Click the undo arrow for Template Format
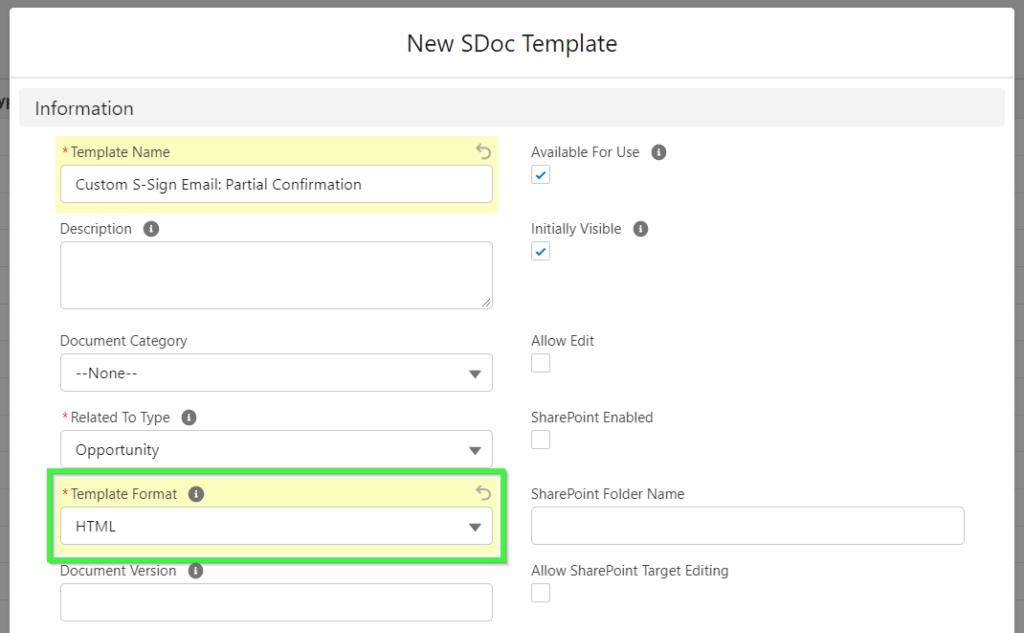 pyautogui.click(x=483, y=493)
